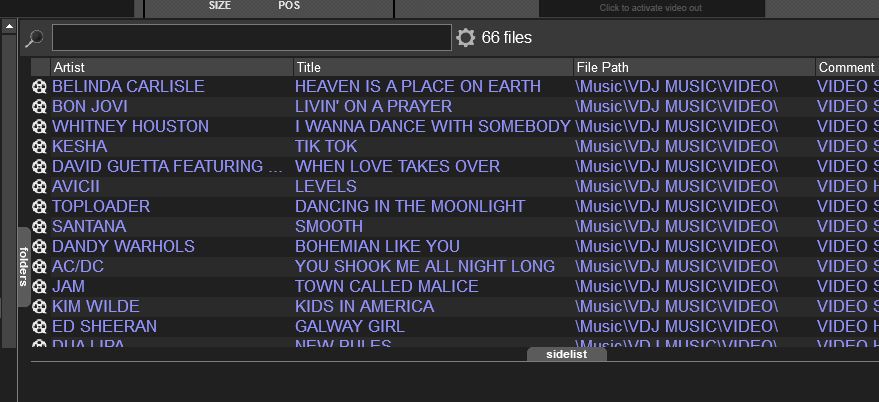Click the magnifier search icon

(x=35, y=38)
